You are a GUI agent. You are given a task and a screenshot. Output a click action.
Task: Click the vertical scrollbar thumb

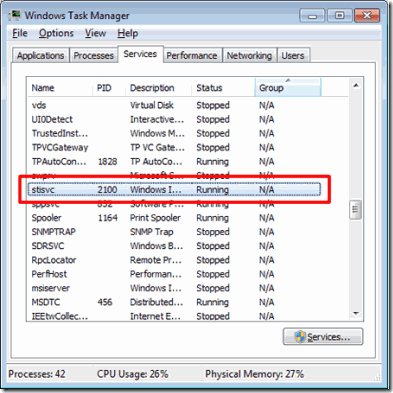pyautogui.click(x=355, y=210)
